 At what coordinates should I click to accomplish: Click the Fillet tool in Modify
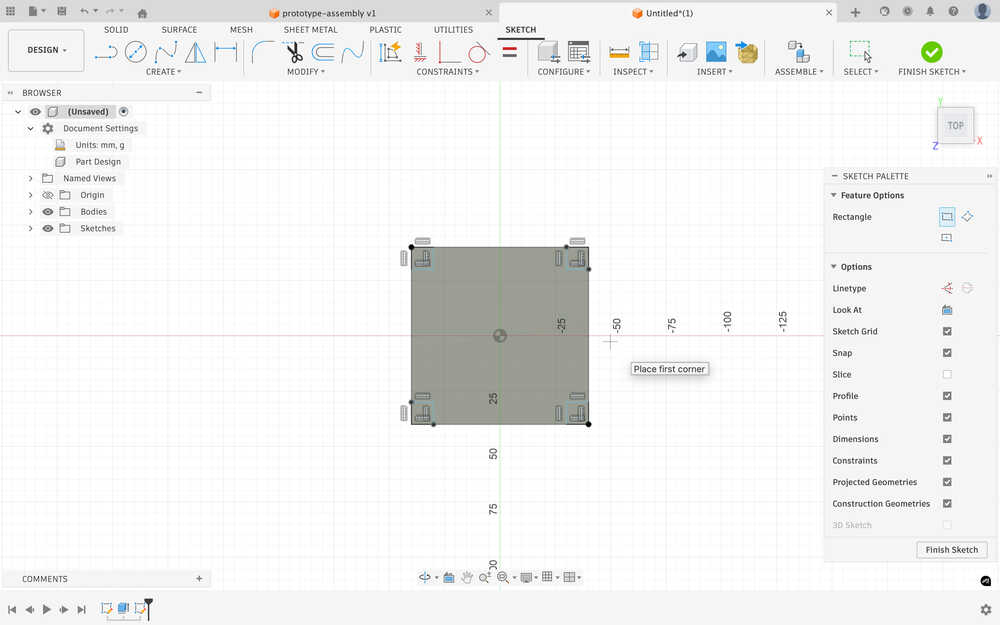263,52
